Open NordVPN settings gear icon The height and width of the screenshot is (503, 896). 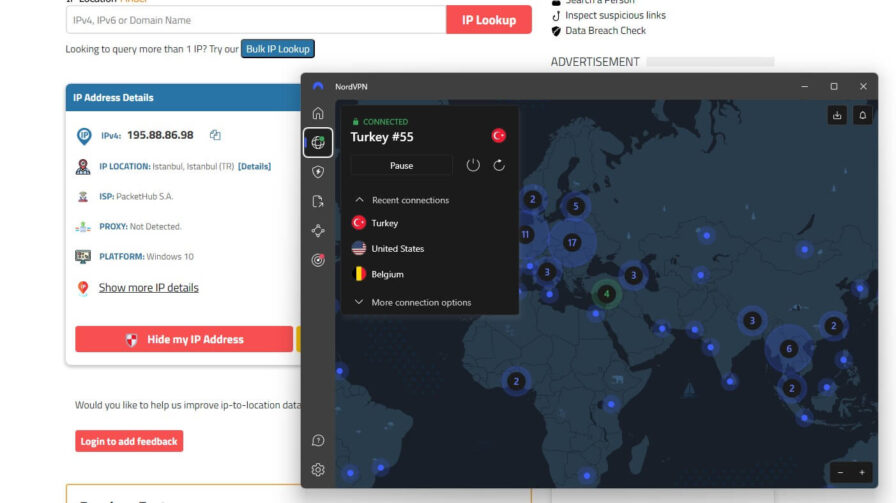tap(318, 470)
